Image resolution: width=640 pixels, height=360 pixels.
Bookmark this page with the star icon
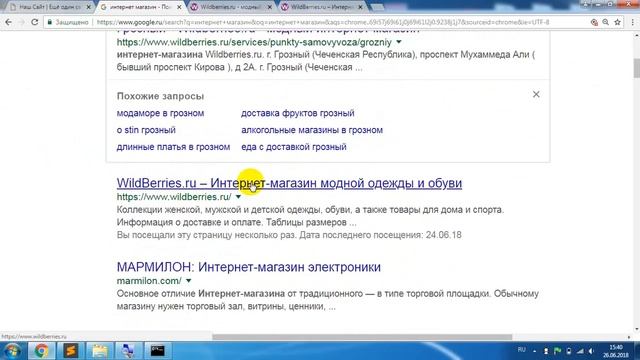pyautogui.click(x=618, y=22)
